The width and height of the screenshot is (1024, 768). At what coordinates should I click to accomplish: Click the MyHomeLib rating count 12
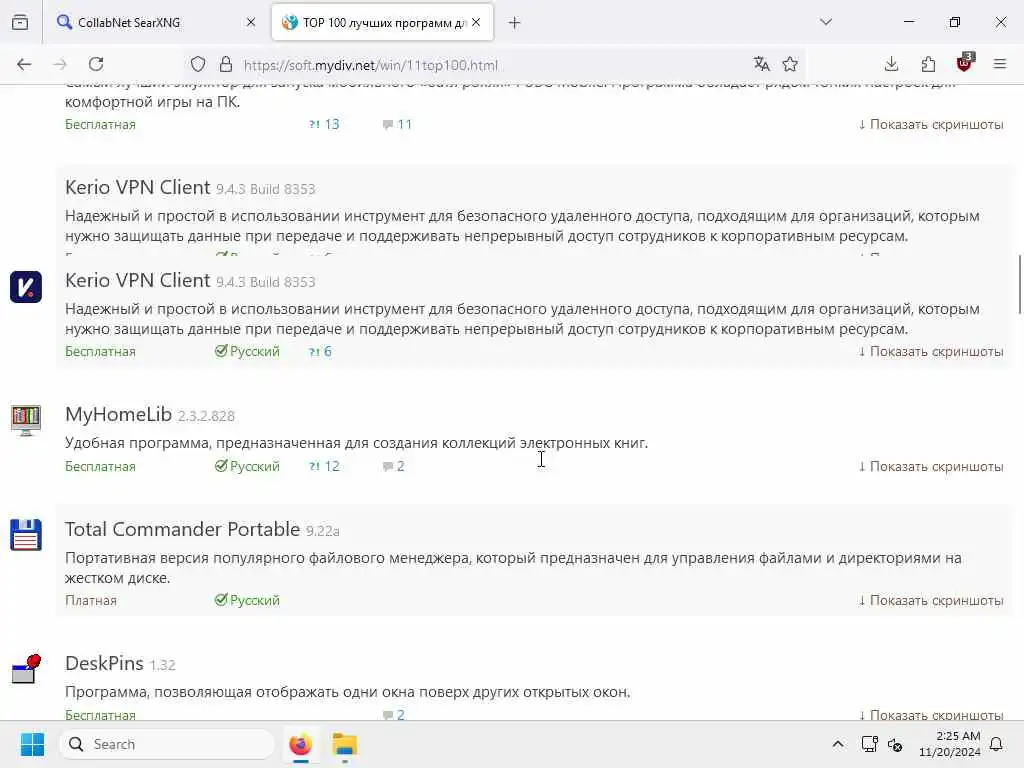tap(325, 466)
